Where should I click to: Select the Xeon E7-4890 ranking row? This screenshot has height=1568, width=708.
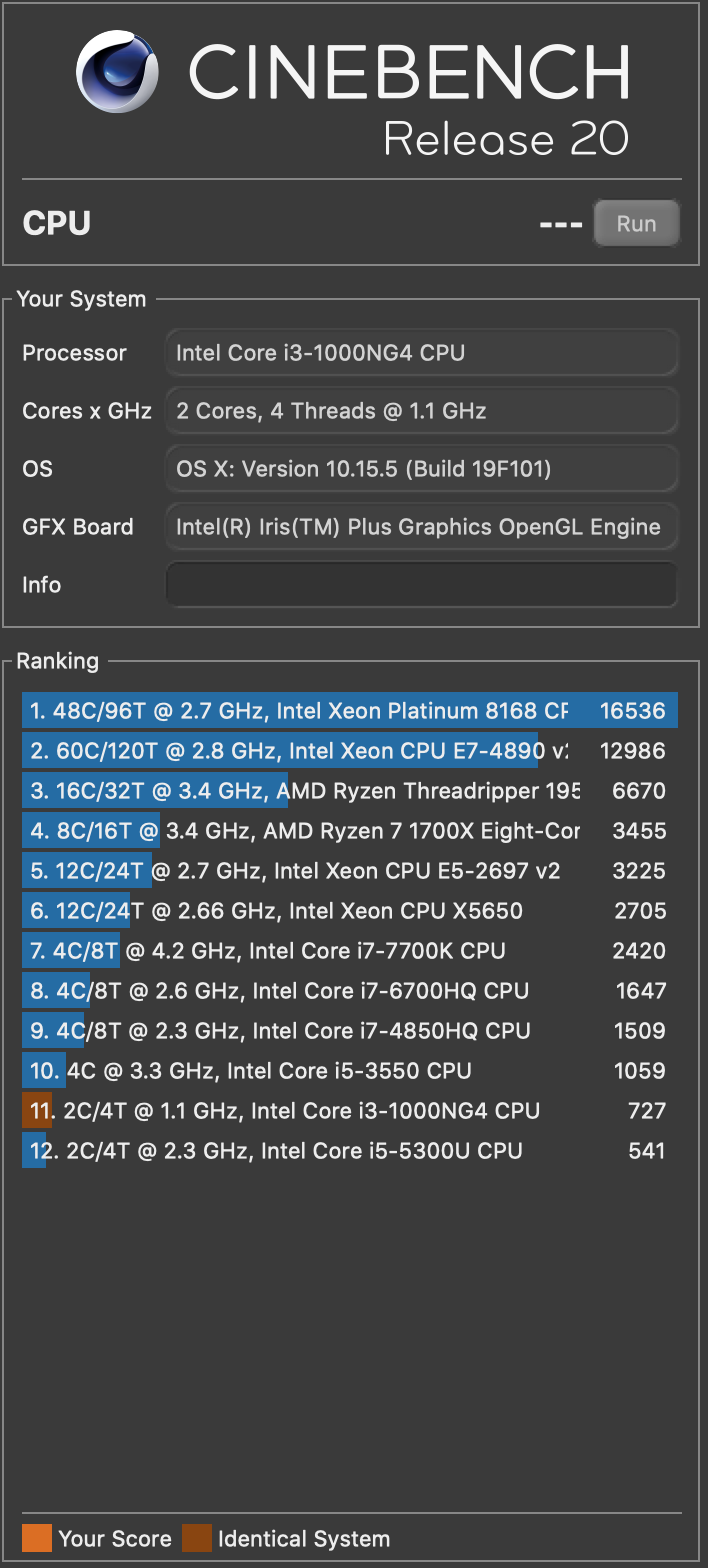point(350,751)
